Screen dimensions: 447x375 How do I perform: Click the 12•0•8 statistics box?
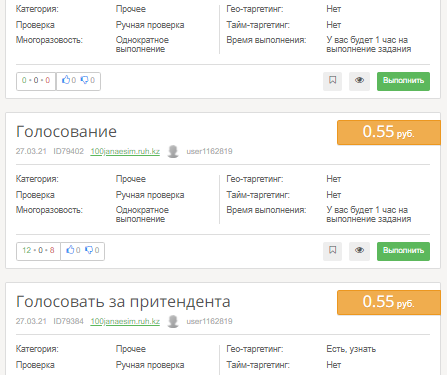coord(38,251)
